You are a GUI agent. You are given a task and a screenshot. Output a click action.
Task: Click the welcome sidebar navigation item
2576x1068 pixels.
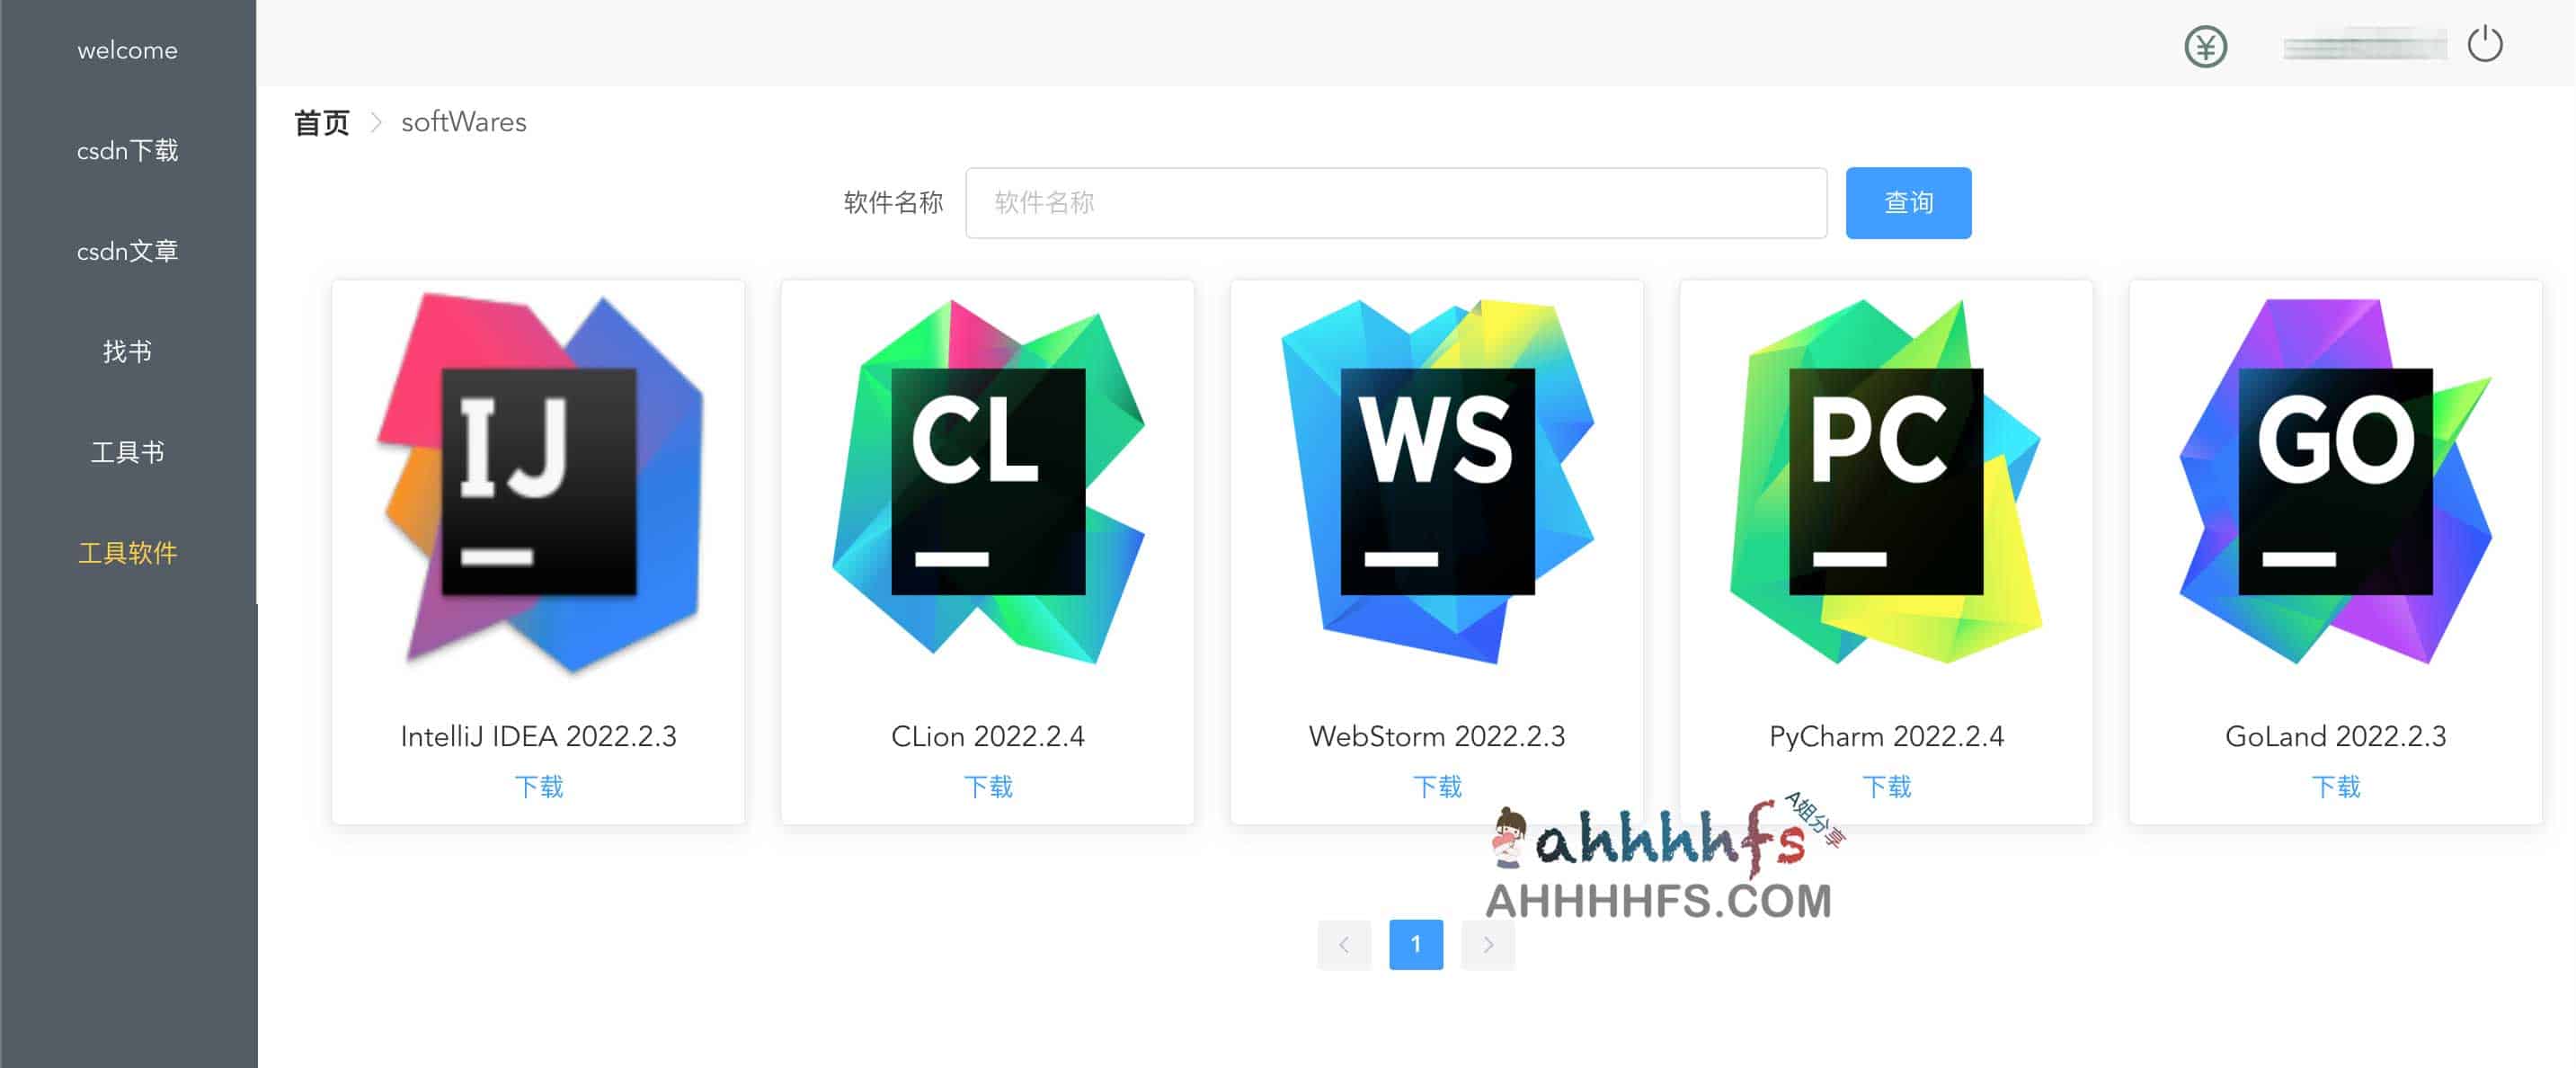click(129, 51)
